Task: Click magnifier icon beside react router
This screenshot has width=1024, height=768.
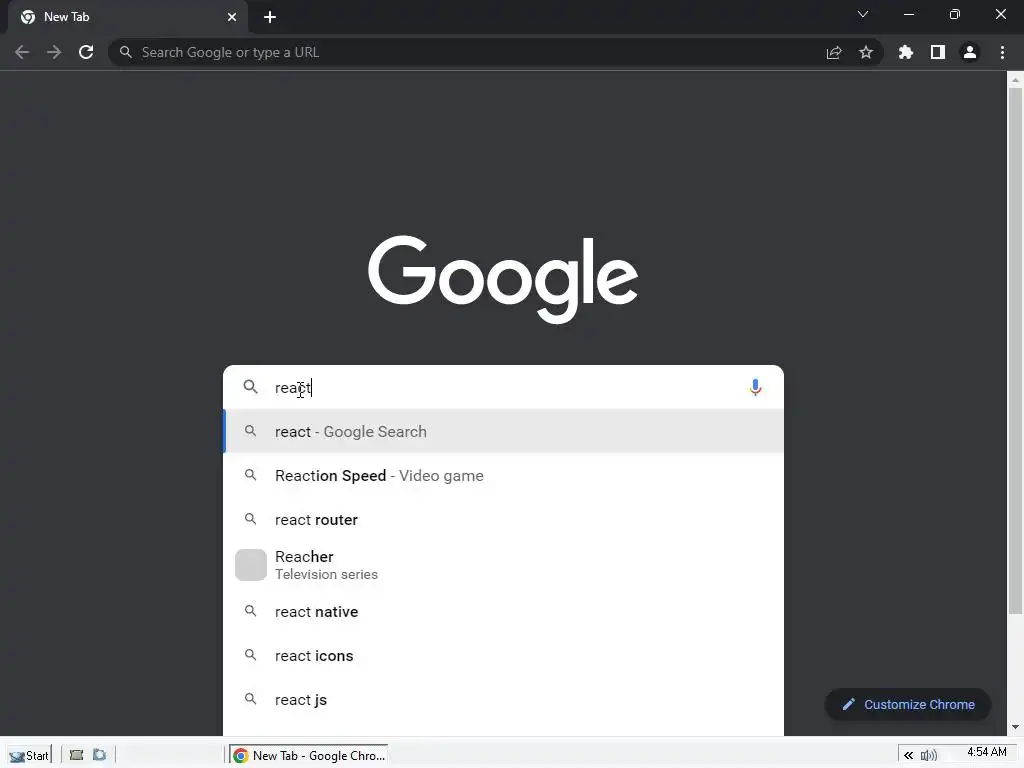Action: pyautogui.click(x=250, y=519)
